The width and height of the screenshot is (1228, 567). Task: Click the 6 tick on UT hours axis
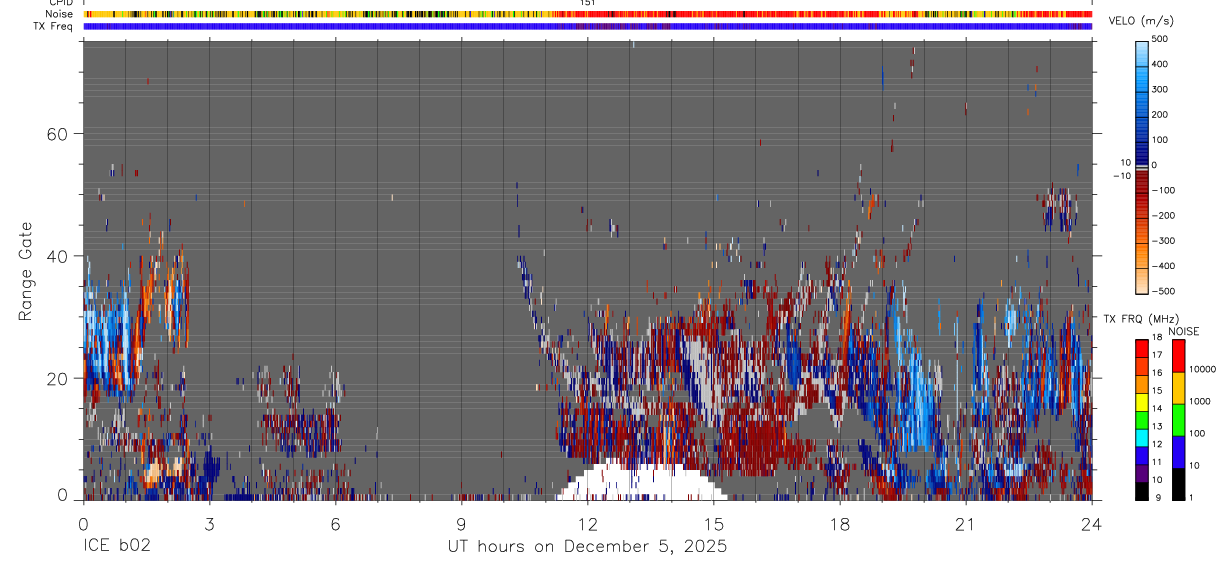point(336,523)
